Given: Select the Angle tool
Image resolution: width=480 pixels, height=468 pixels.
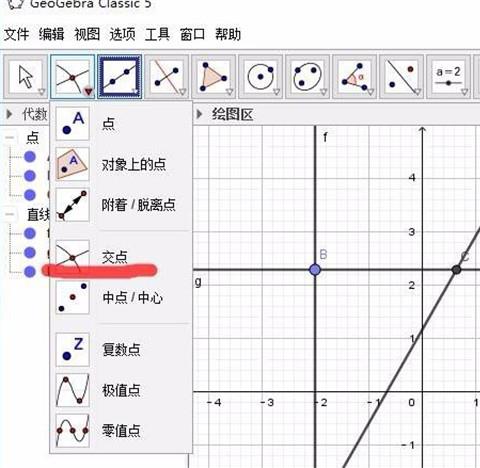Looking at the screenshot, I should coord(355,77).
